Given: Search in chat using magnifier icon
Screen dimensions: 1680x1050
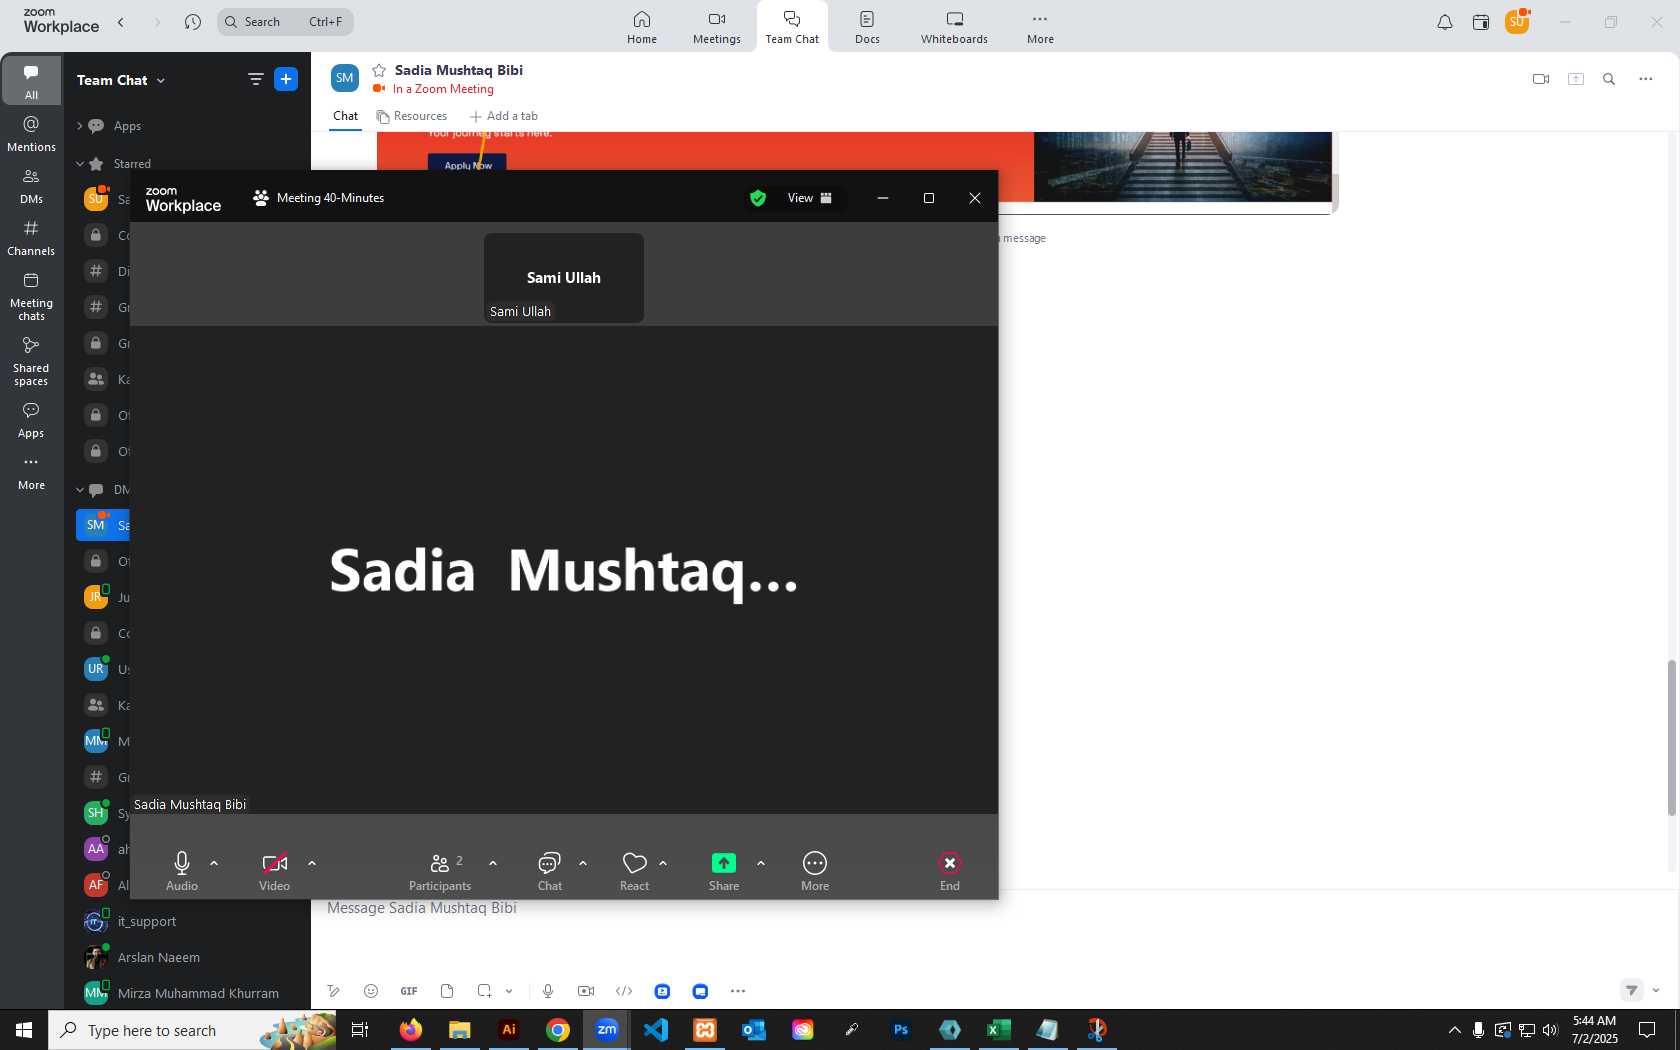Looking at the screenshot, I should tap(1609, 79).
